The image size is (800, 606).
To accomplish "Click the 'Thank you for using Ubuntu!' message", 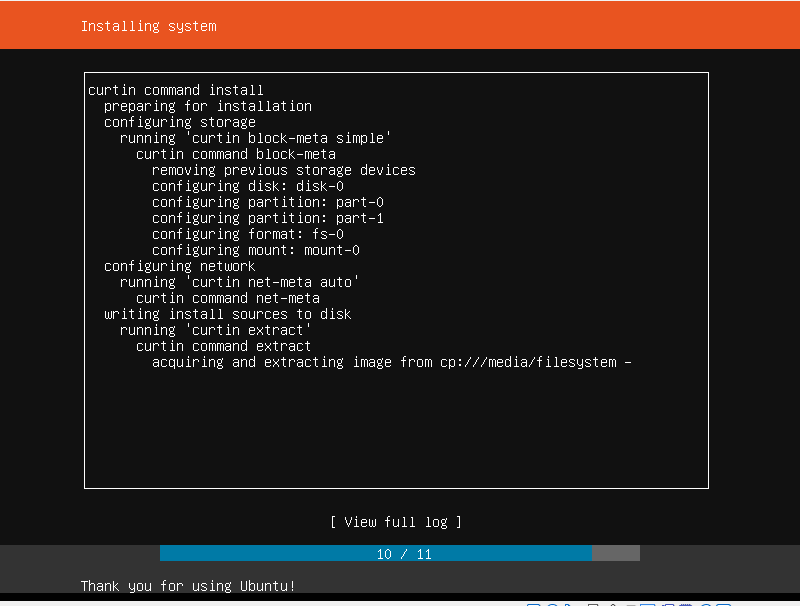I will (x=188, y=586).
